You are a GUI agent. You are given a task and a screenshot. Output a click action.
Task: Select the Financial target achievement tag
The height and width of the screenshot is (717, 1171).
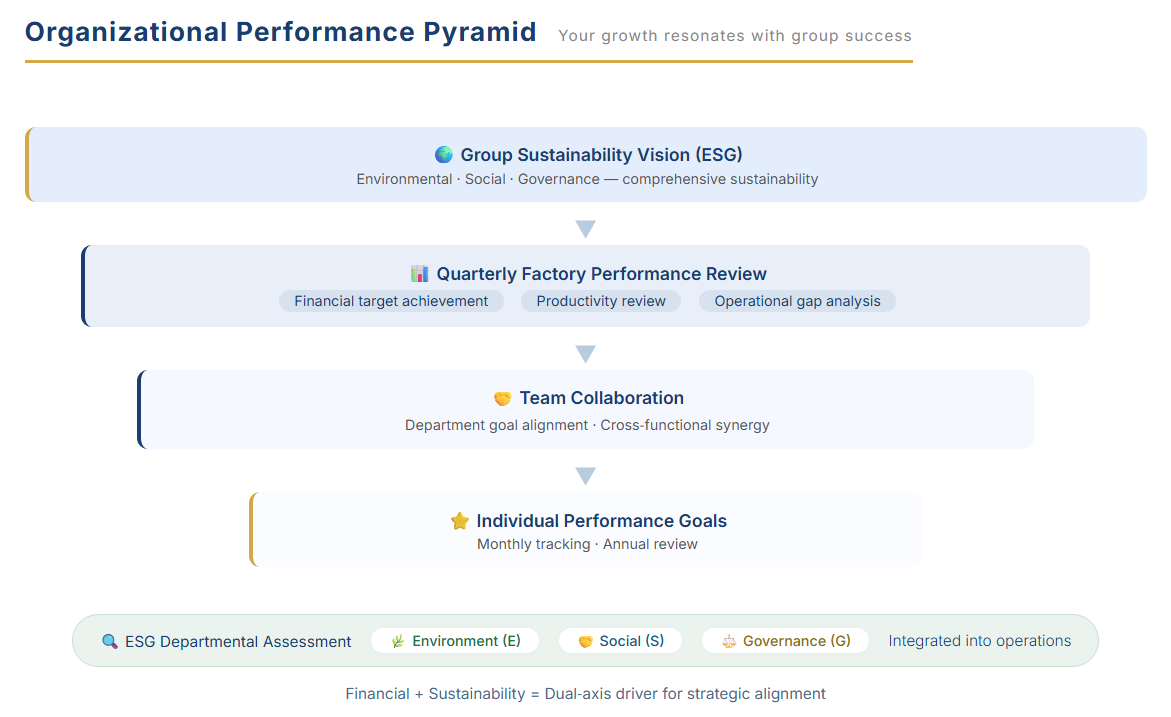391,301
